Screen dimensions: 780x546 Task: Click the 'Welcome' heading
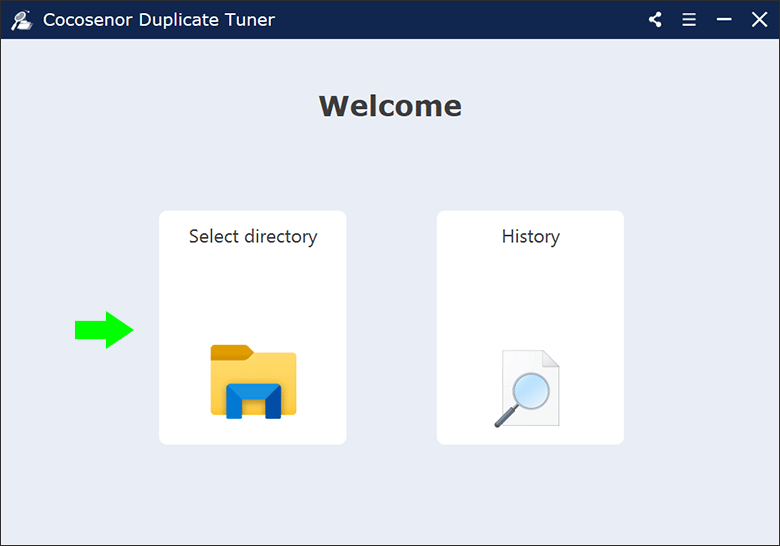pyautogui.click(x=390, y=106)
